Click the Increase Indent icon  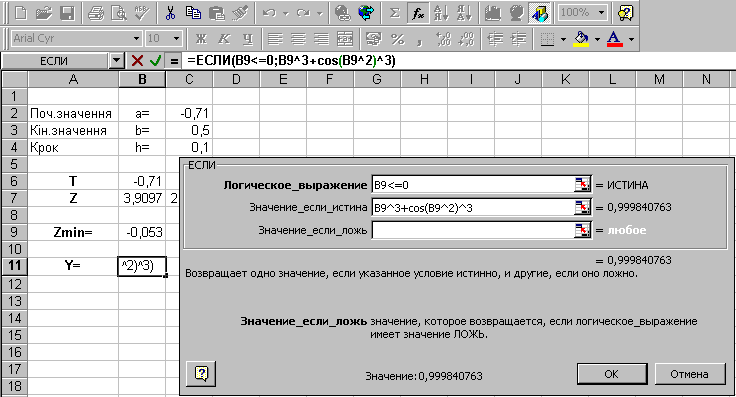[x=518, y=39]
